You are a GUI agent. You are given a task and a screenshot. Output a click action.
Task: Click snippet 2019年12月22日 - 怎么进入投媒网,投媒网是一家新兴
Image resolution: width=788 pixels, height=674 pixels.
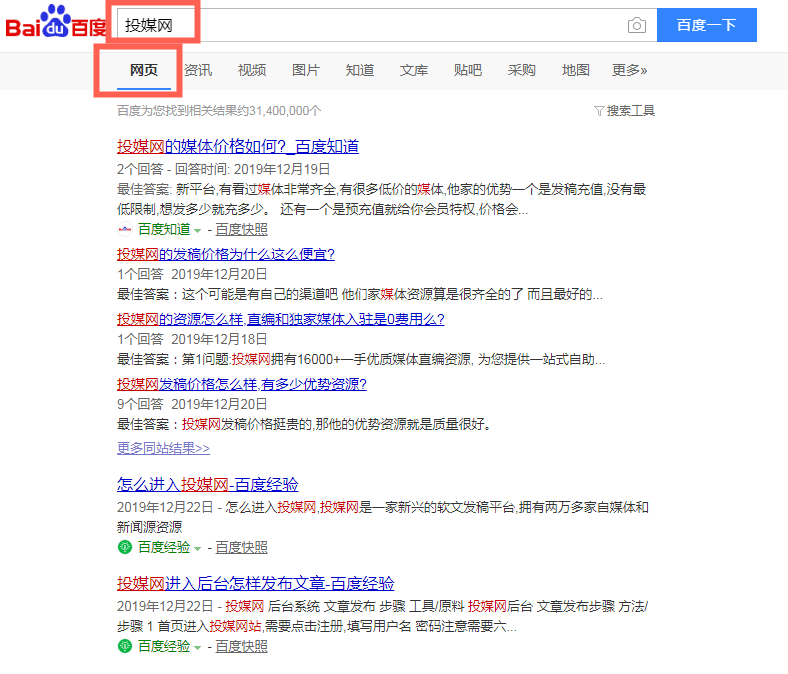(x=383, y=517)
